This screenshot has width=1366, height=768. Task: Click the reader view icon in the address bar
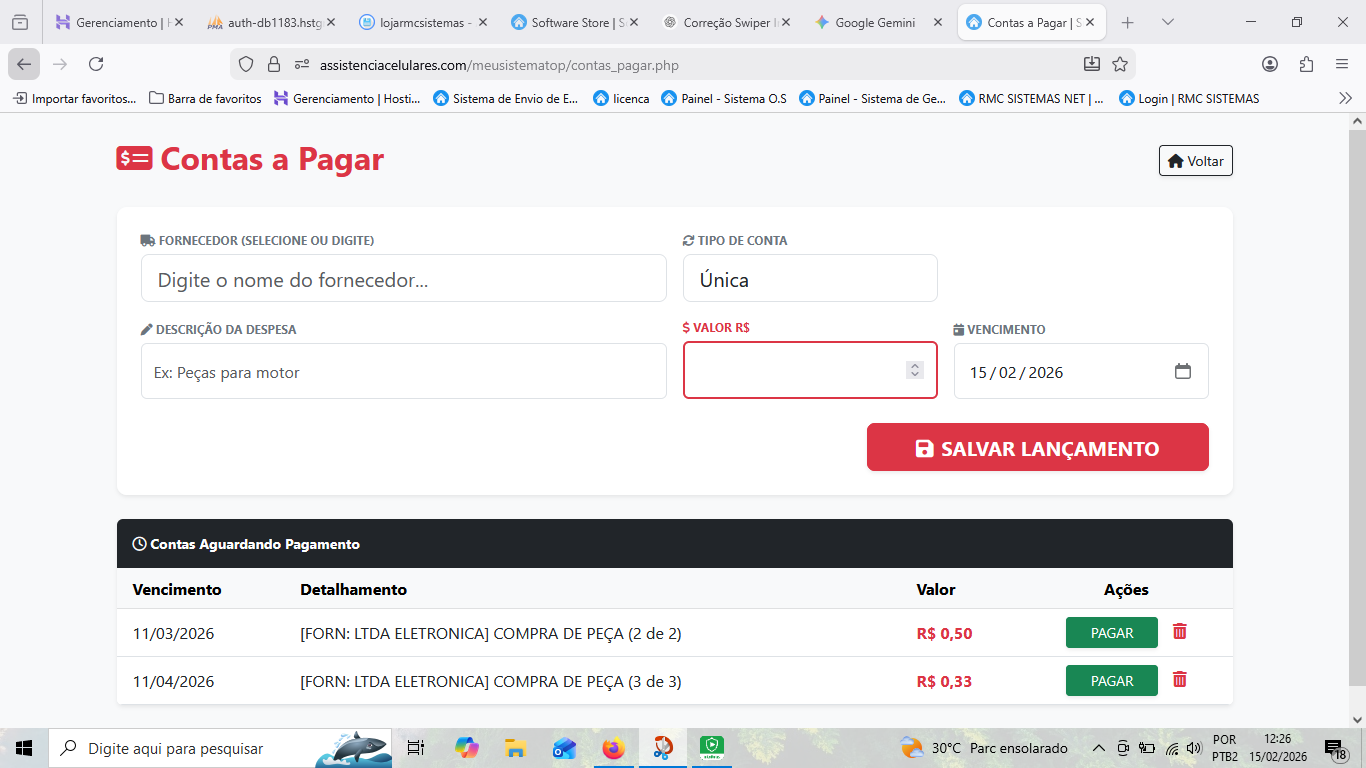pyautogui.click(x=1092, y=63)
